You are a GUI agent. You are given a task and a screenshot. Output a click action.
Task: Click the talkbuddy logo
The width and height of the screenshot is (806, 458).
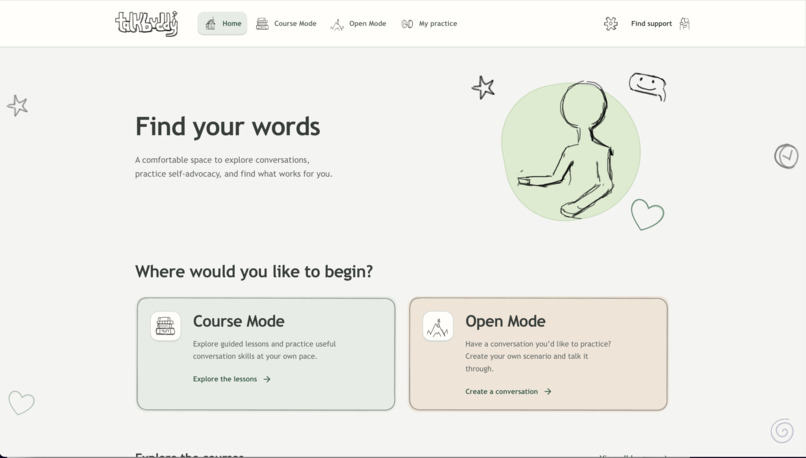click(x=146, y=24)
